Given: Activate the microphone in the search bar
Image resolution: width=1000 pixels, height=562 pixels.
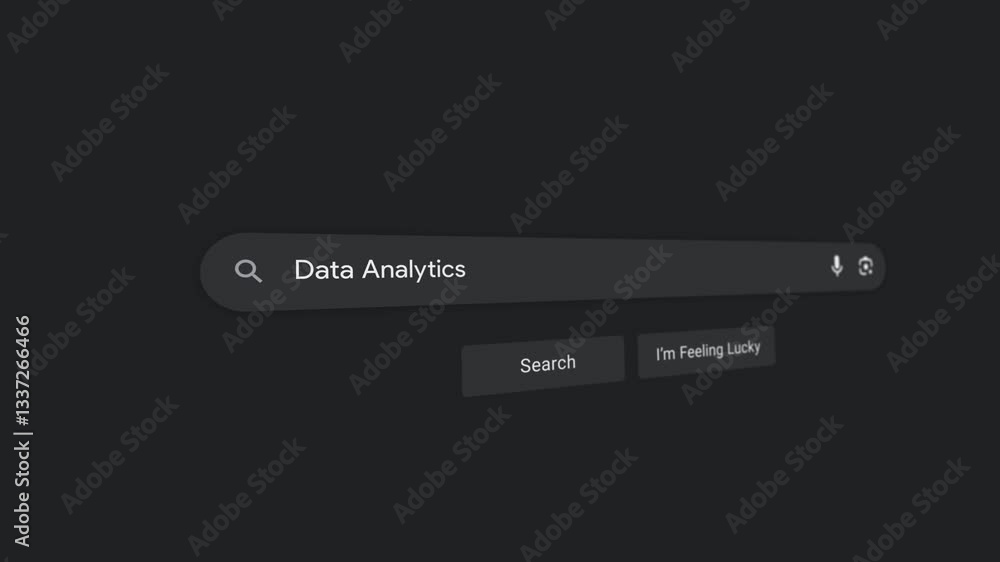Looking at the screenshot, I should pyautogui.click(x=837, y=266).
